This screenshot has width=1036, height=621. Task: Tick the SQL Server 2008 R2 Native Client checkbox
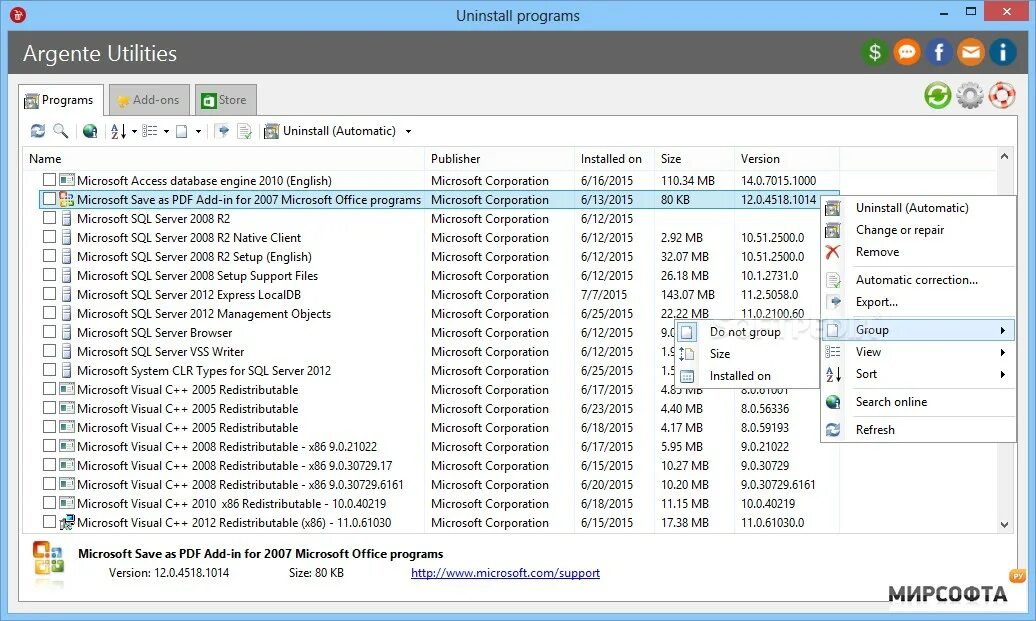[x=49, y=237]
